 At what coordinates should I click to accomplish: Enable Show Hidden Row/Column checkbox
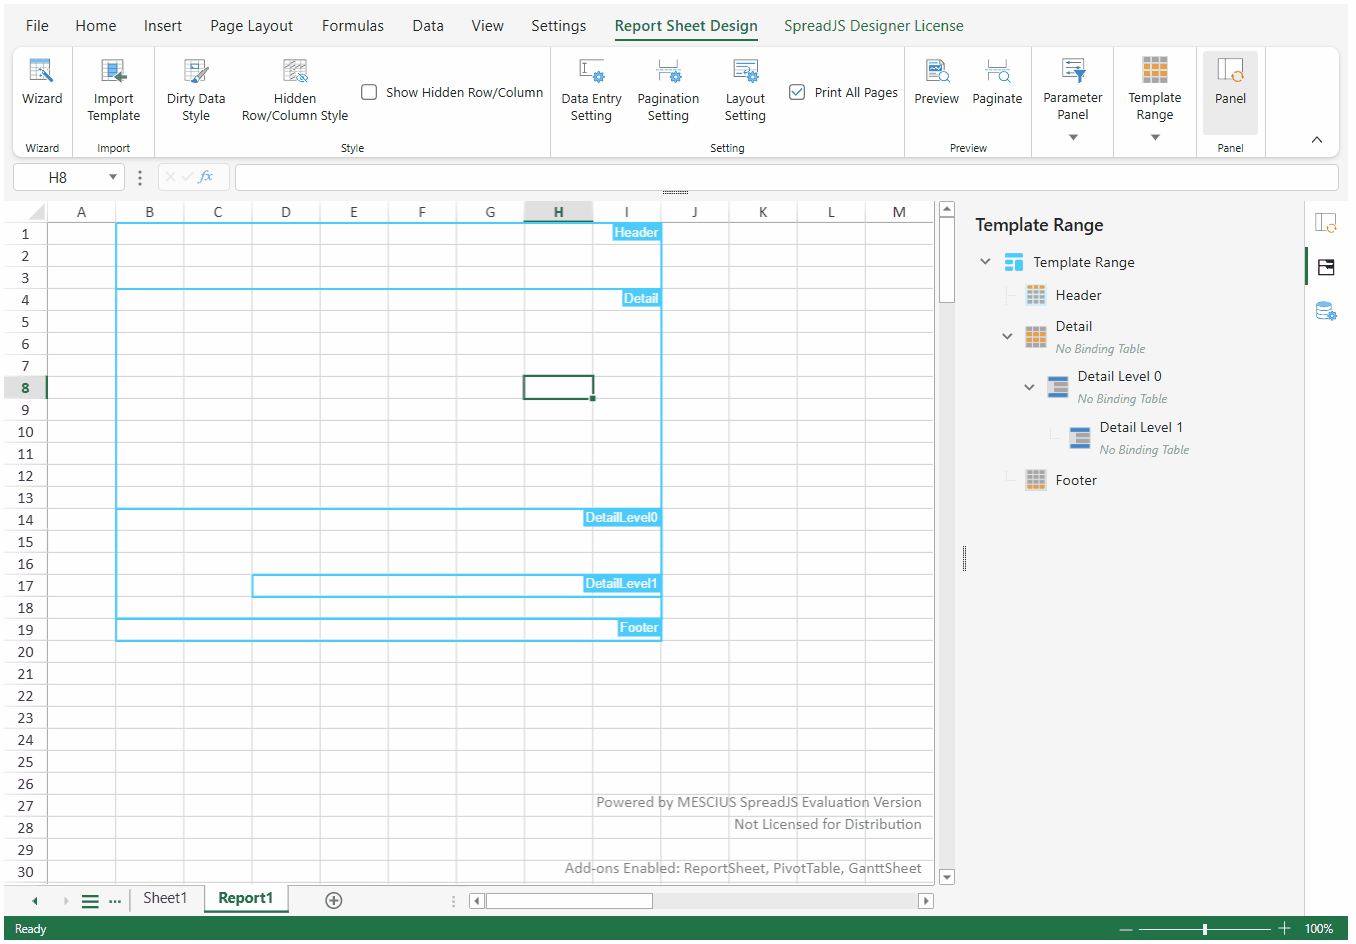369,92
